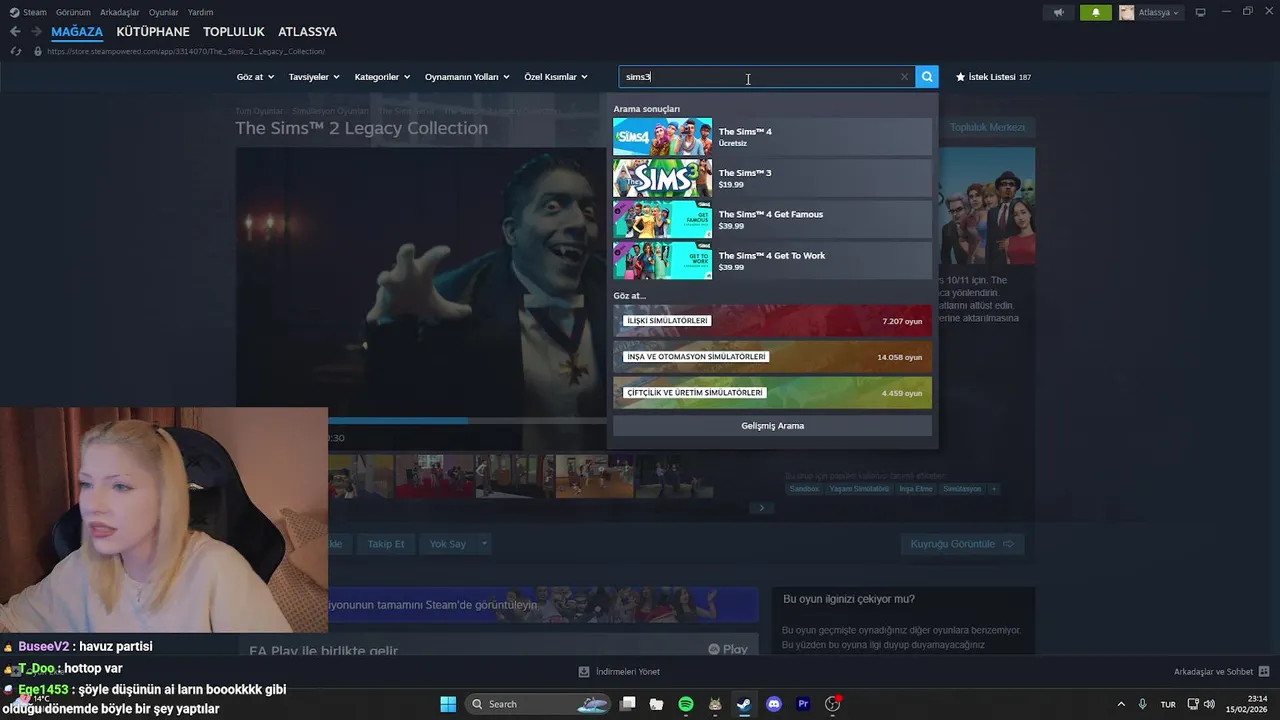Open the Windows Start menu
Image resolution: width=1280 pixels, height=720 pixels.
pyautogui.click(x=448, y=704)
